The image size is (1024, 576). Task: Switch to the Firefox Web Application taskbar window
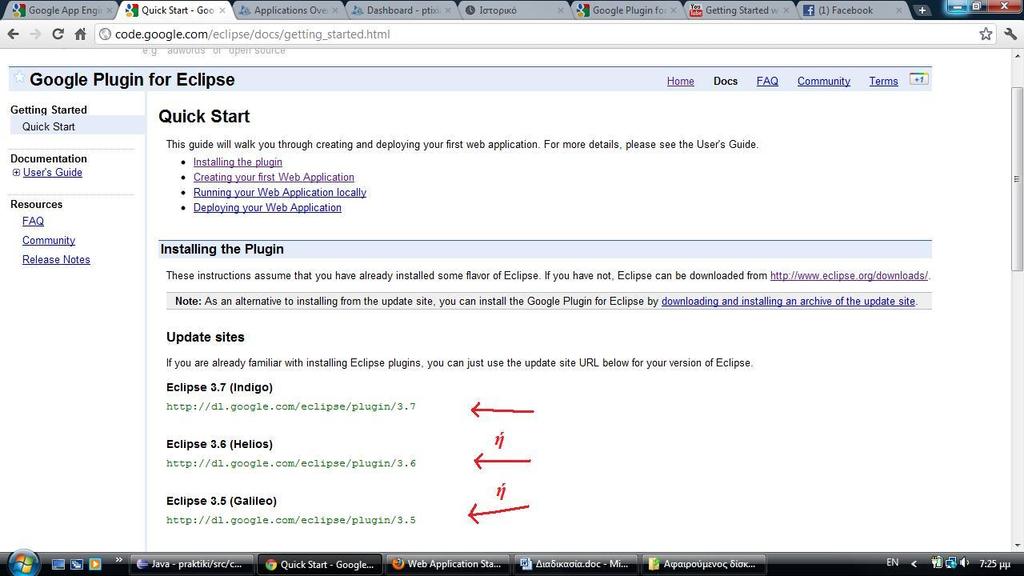448,564
